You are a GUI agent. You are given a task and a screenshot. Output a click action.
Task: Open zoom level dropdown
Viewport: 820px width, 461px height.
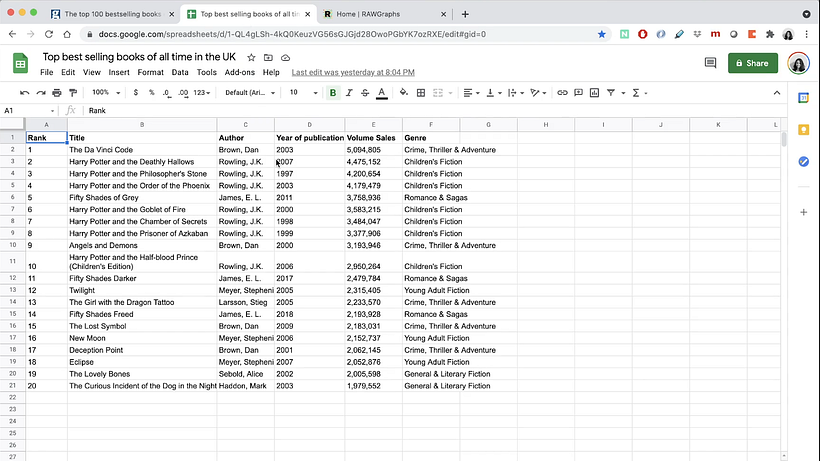click(106, 93)
